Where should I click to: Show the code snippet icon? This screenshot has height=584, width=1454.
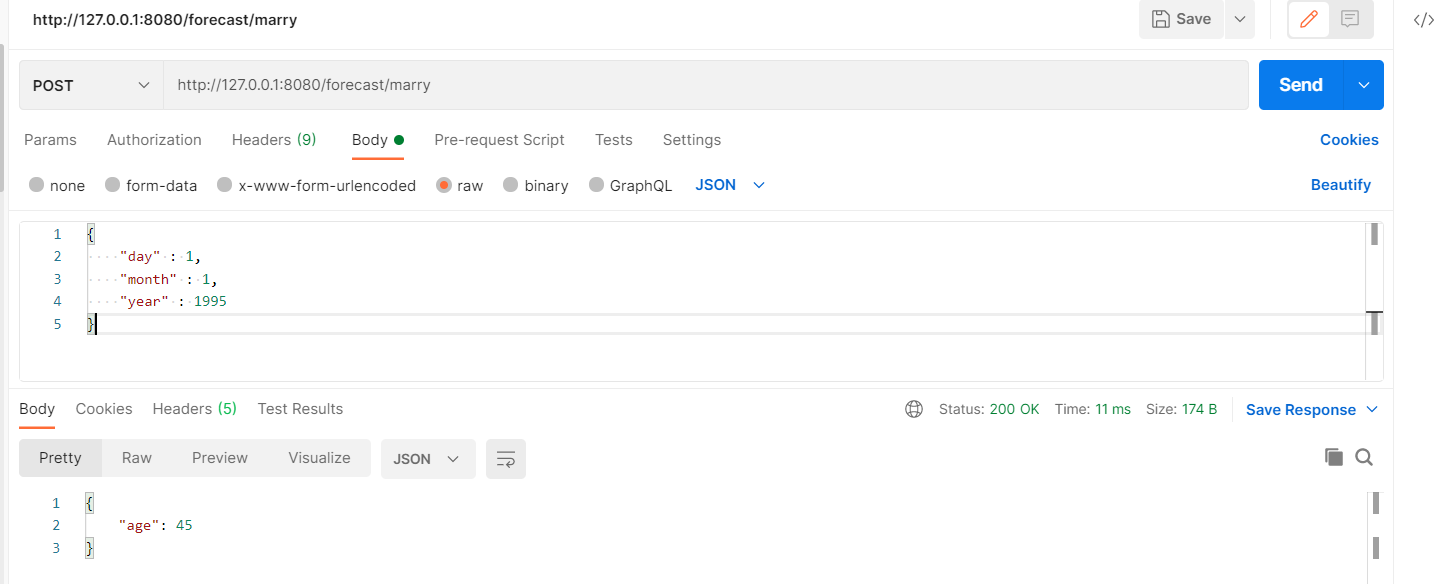point(1424,20)
